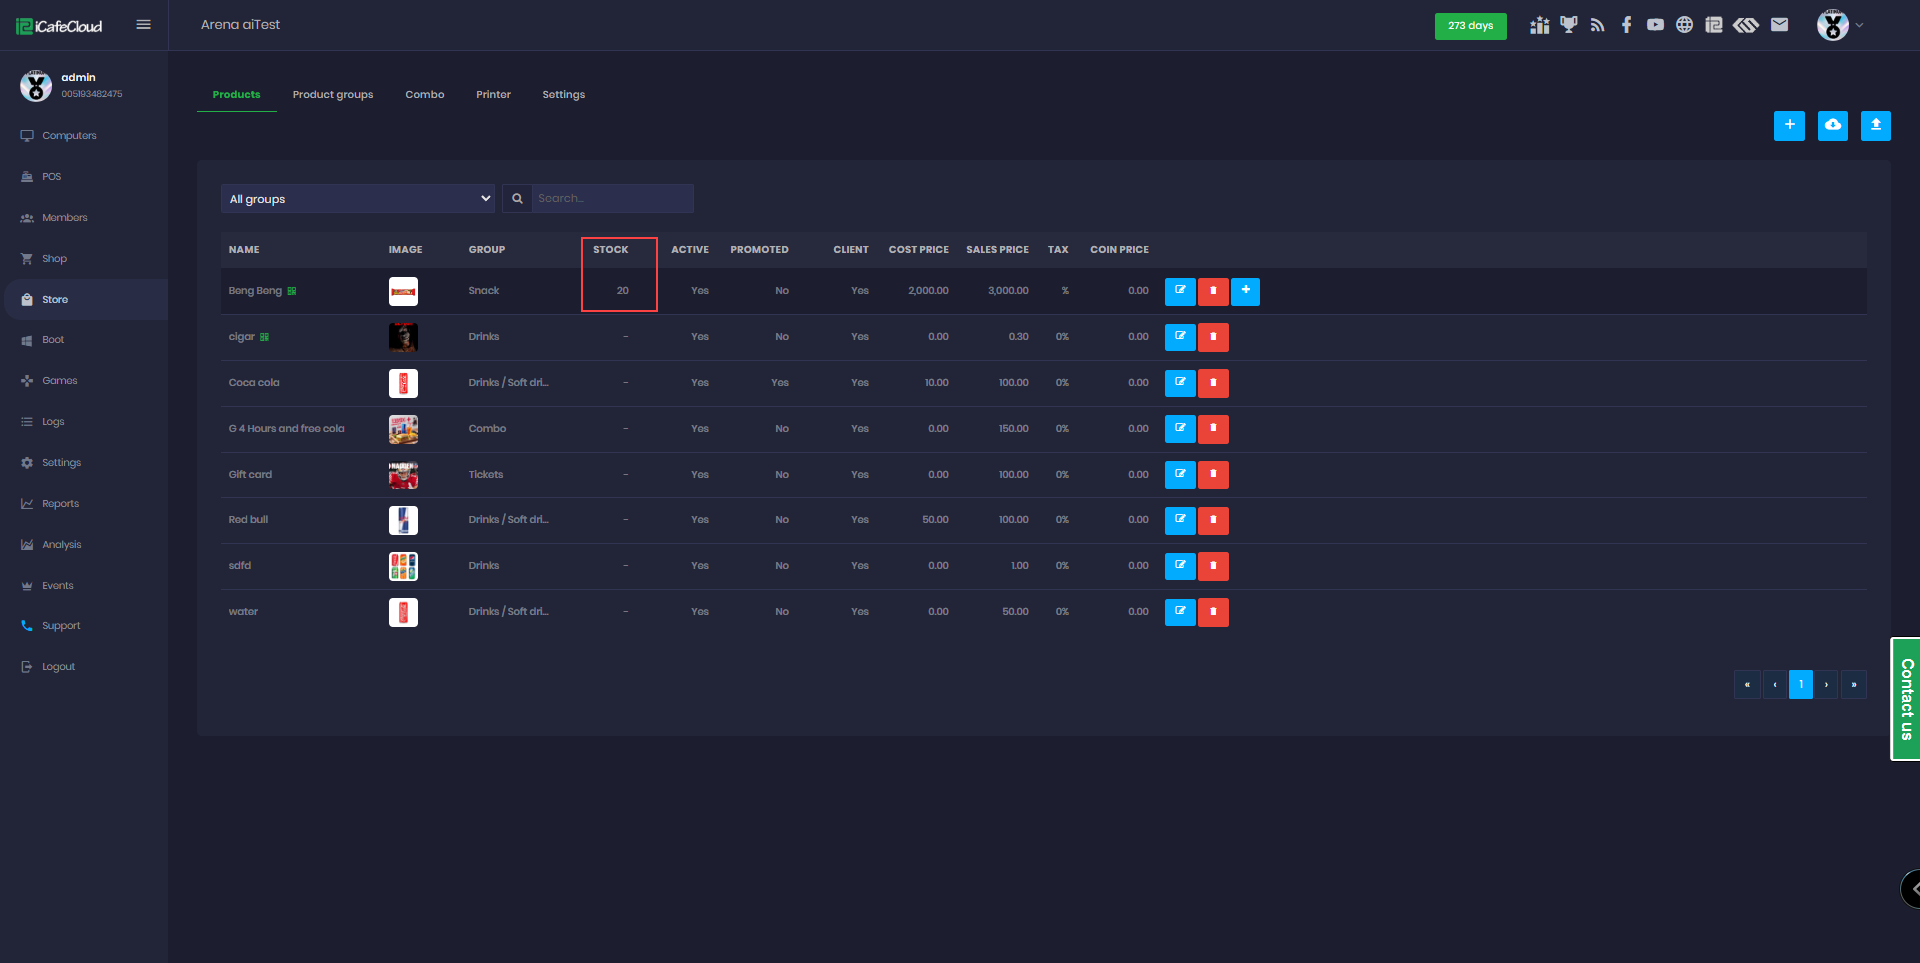Click the Facebook icon in header
The height and width of the screenshot is (963, 1920).
click(1626, 25)
